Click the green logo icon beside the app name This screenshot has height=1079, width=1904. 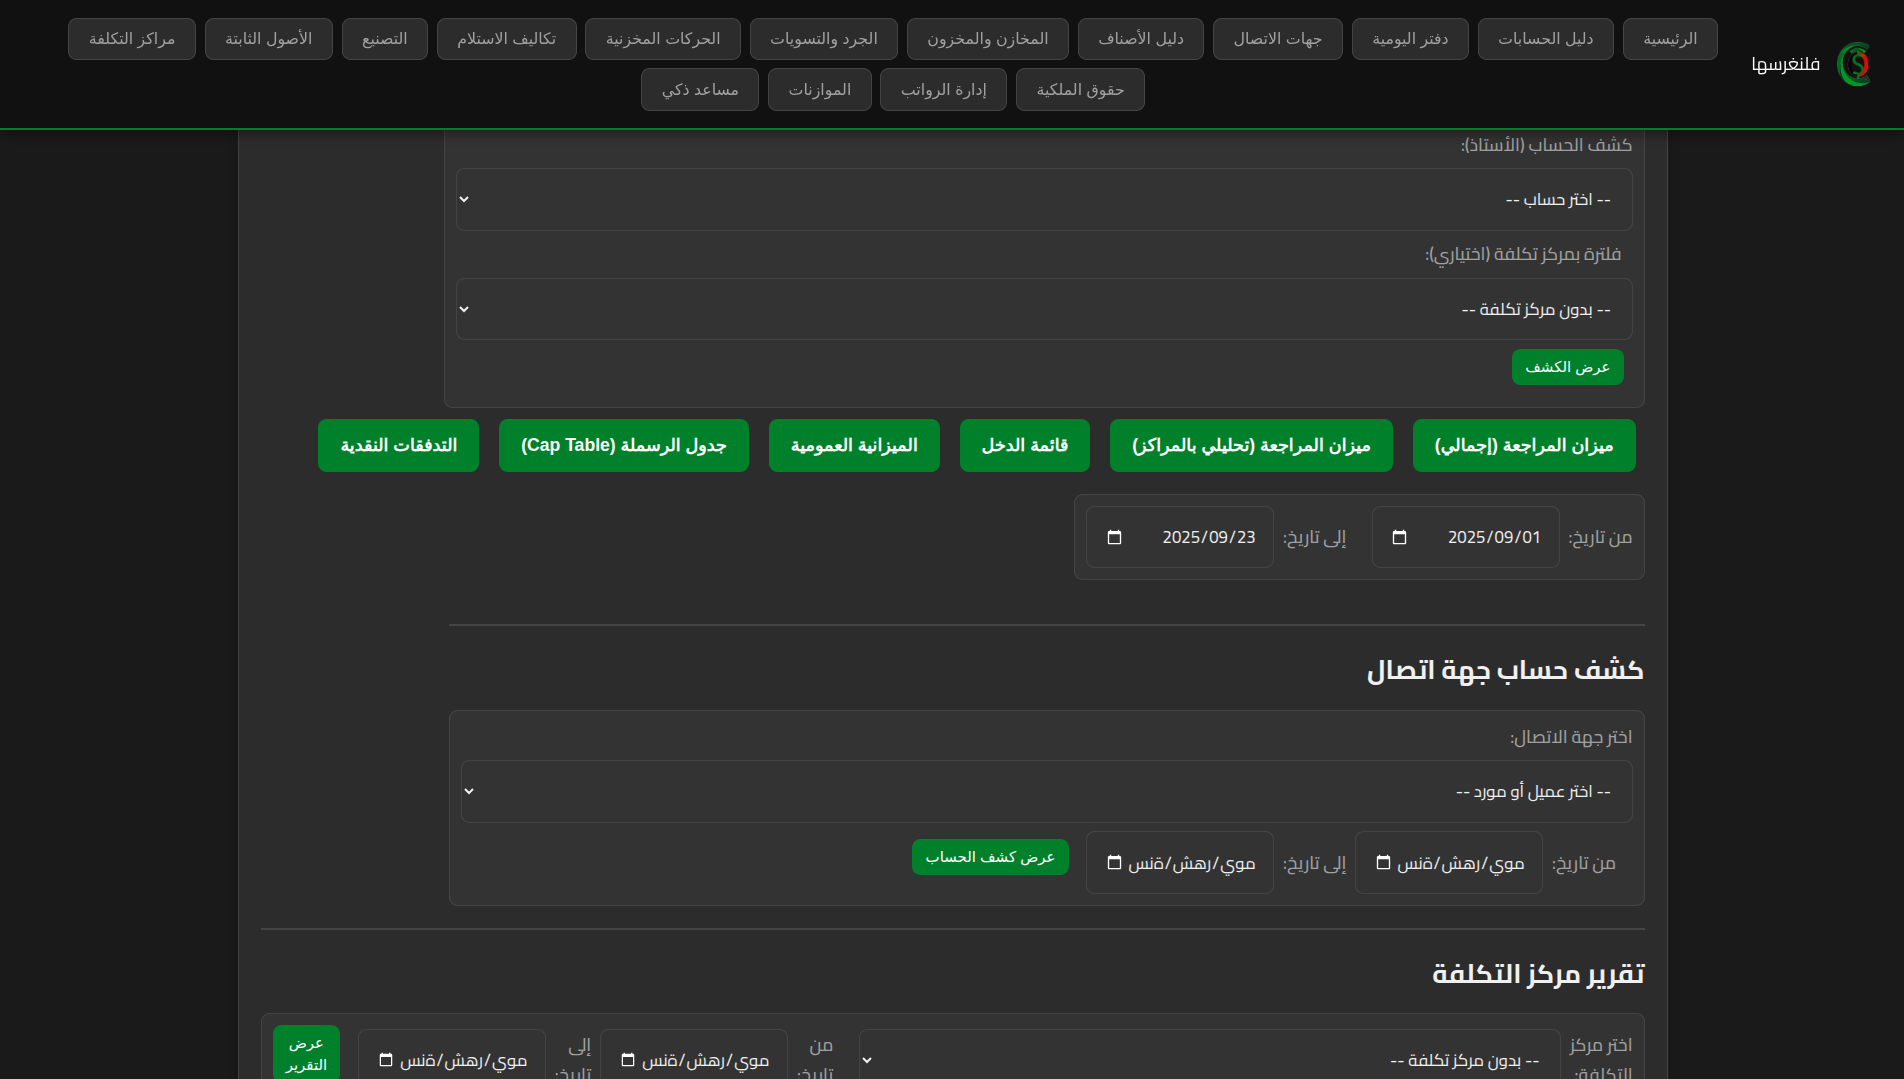[1854, 64]
